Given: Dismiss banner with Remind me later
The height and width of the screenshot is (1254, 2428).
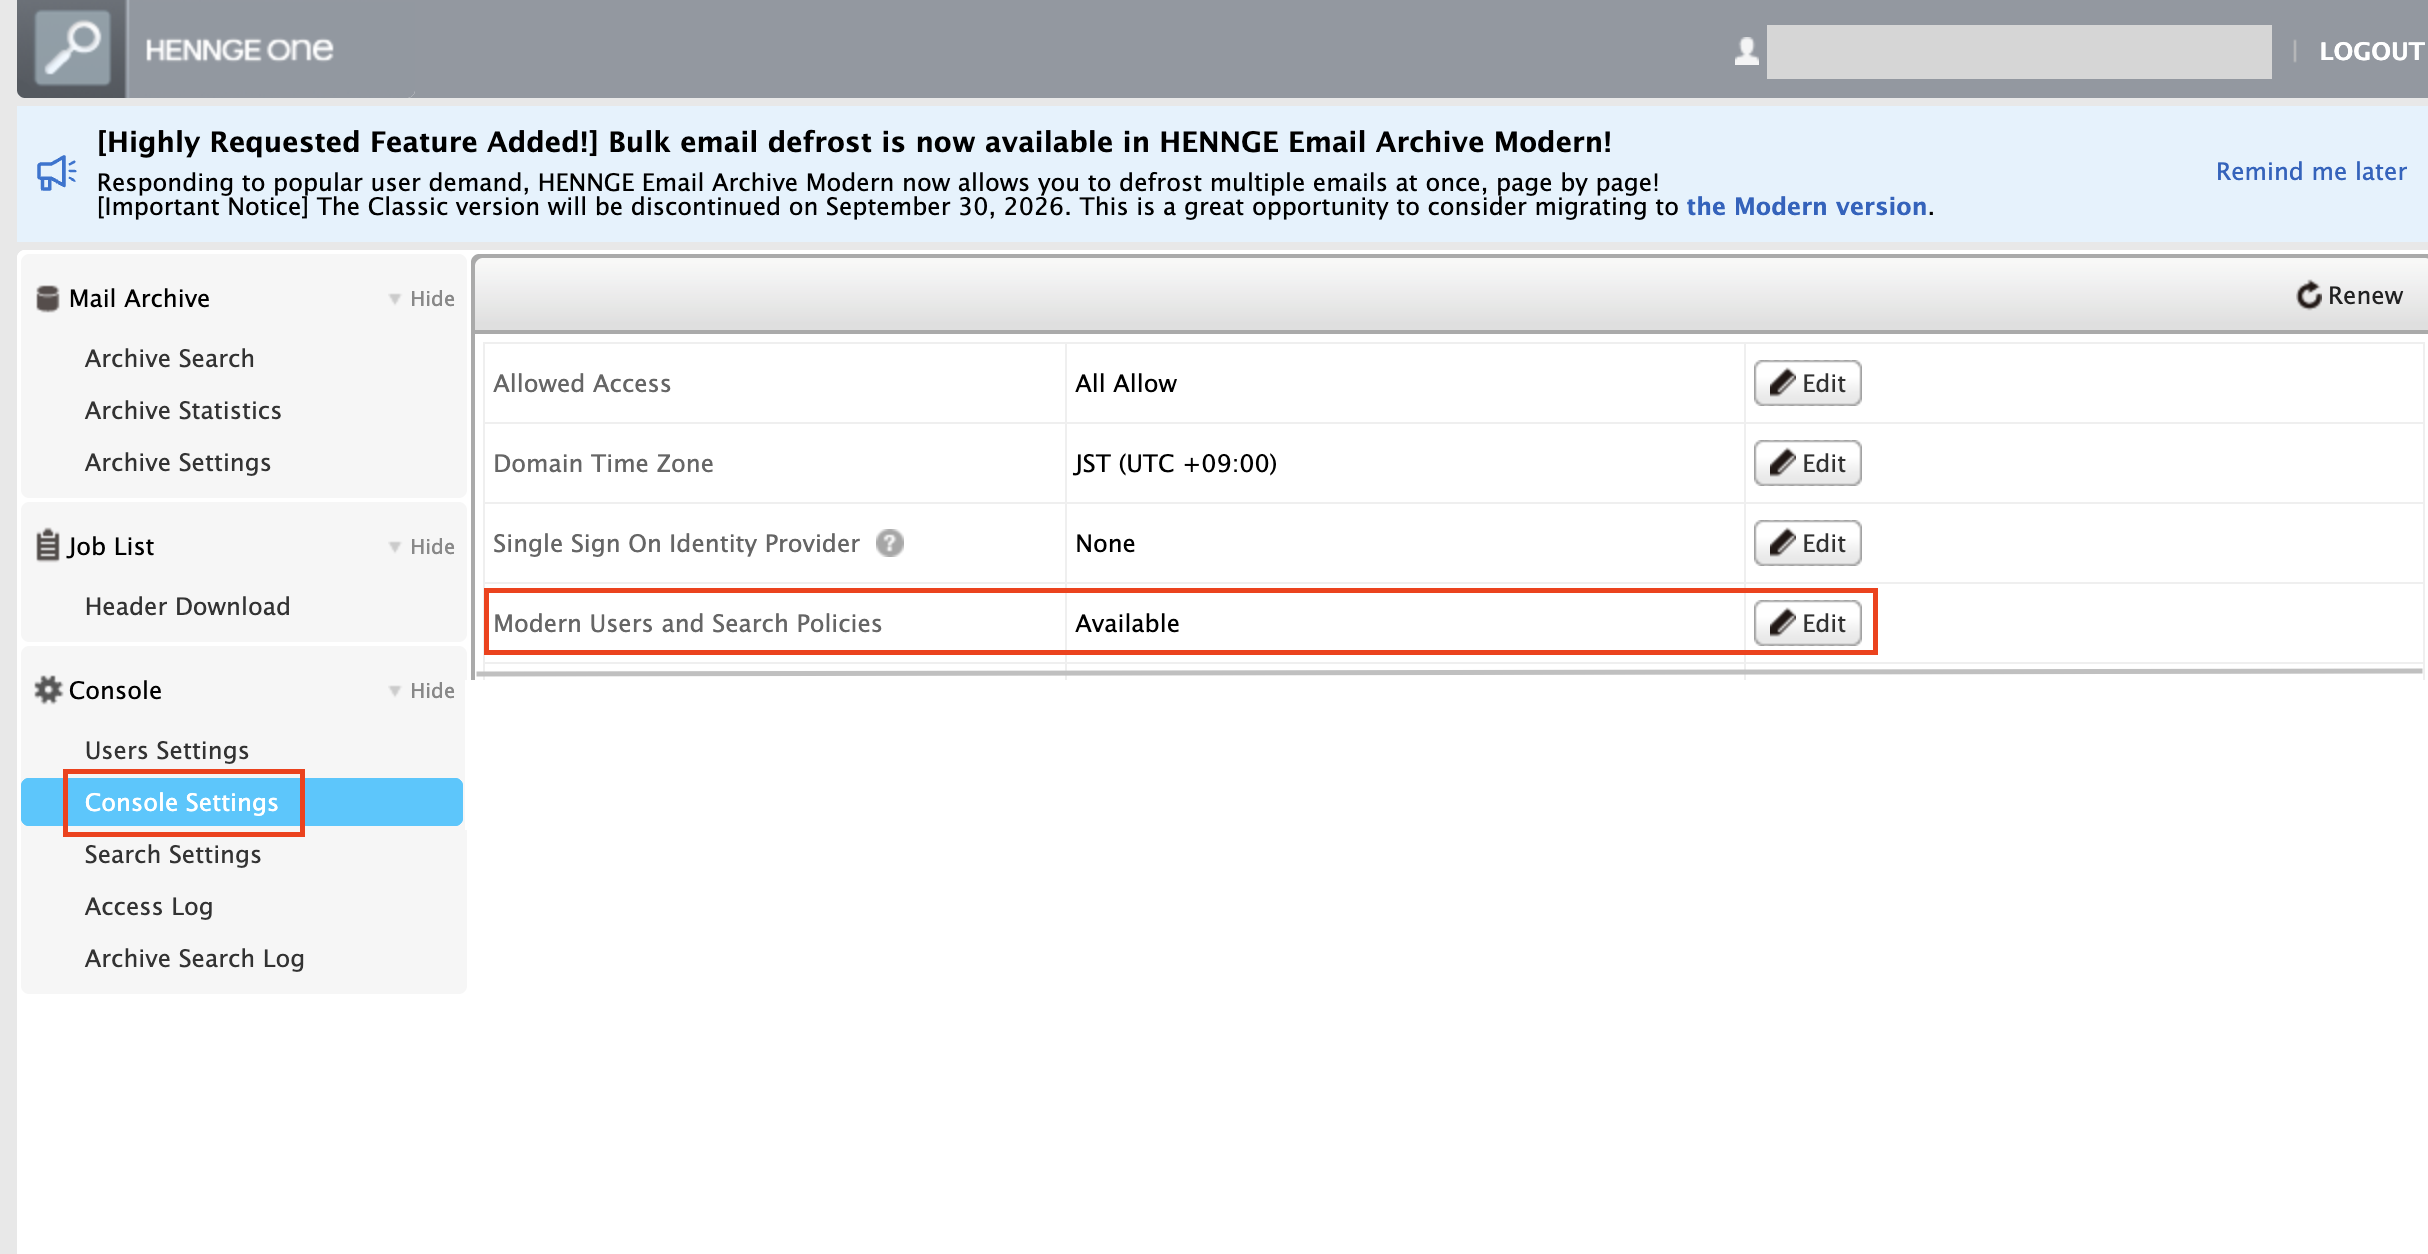Looking at the screenshot, I should (2311, 172).
